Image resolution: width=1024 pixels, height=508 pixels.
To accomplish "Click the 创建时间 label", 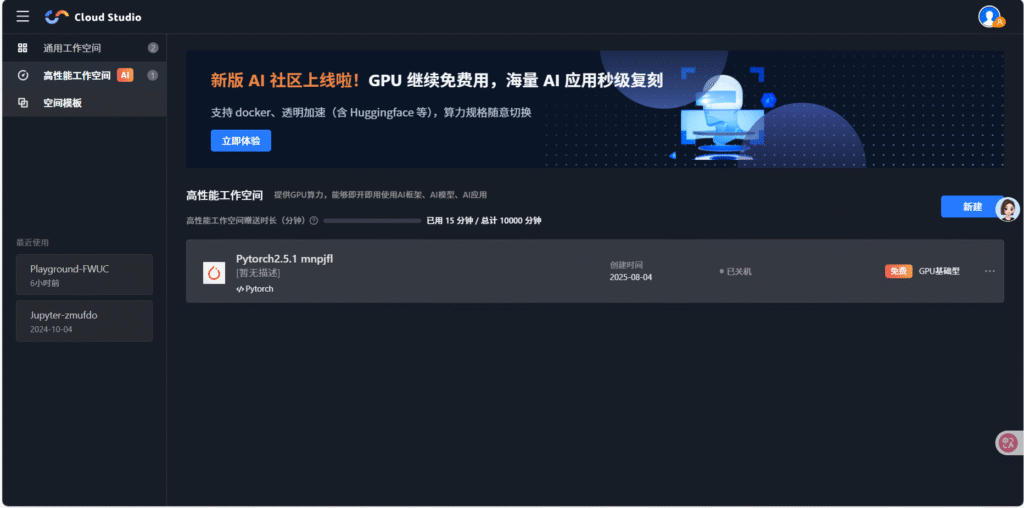I will 626,264.
